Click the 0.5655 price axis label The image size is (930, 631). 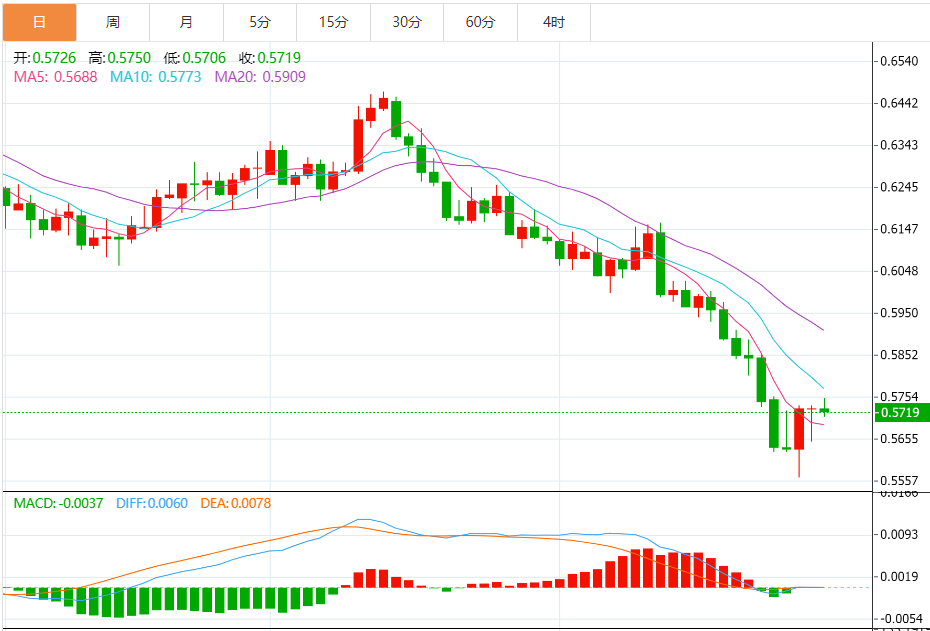pyautogui.click(x=900, y=439)
